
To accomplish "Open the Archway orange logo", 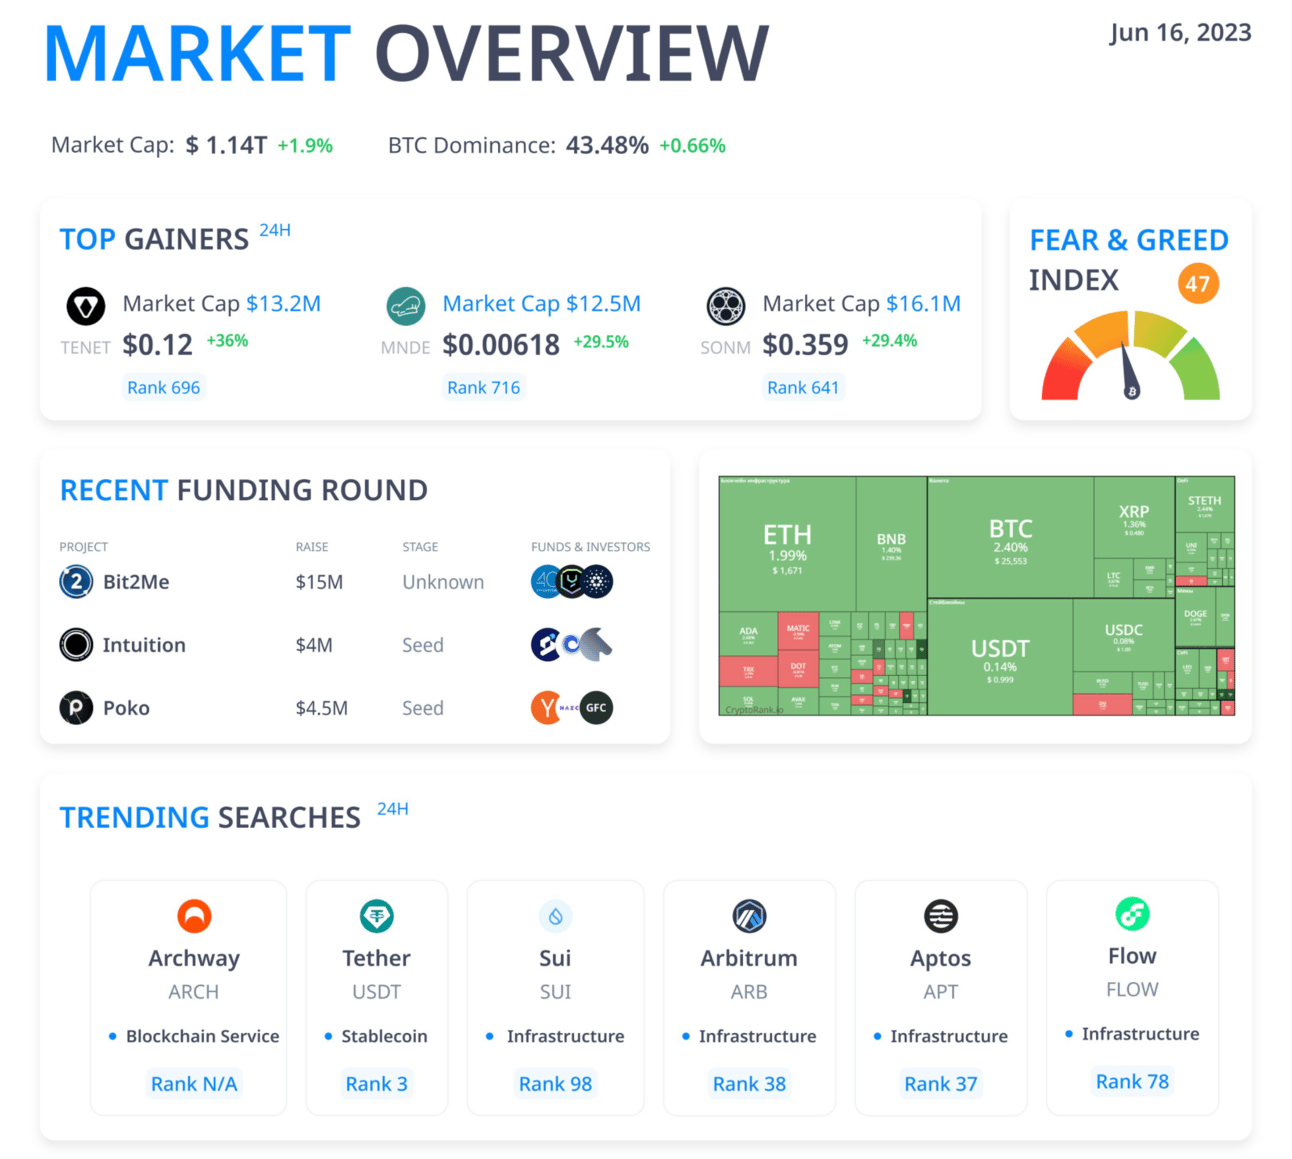I will tap(194, 915).
